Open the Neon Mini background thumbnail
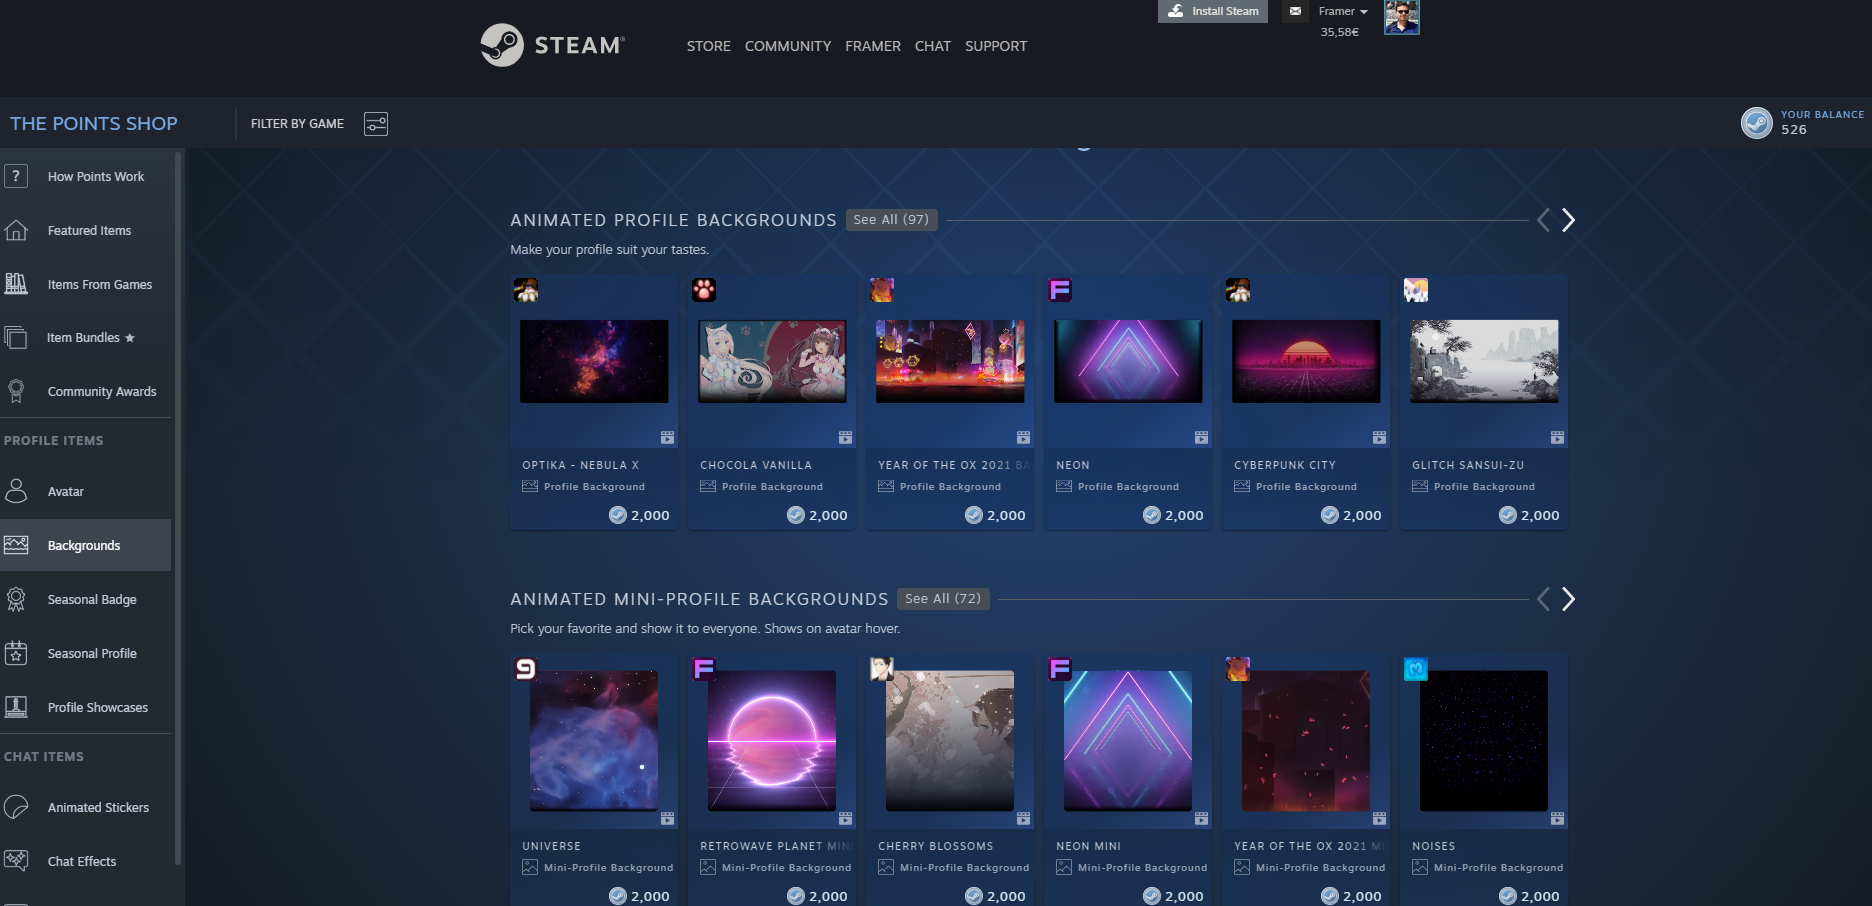 click(1128, 741)
